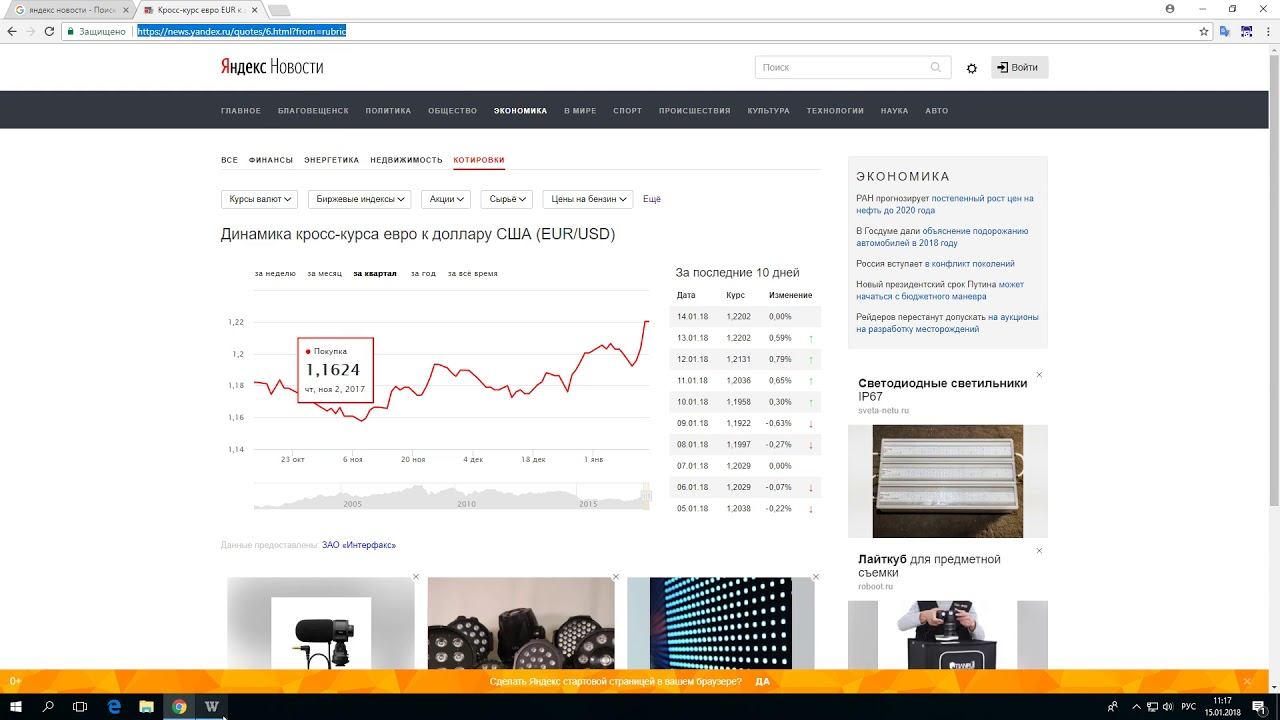
Task: Show hidden system tray icons
Action: [x=1137, y=706]
